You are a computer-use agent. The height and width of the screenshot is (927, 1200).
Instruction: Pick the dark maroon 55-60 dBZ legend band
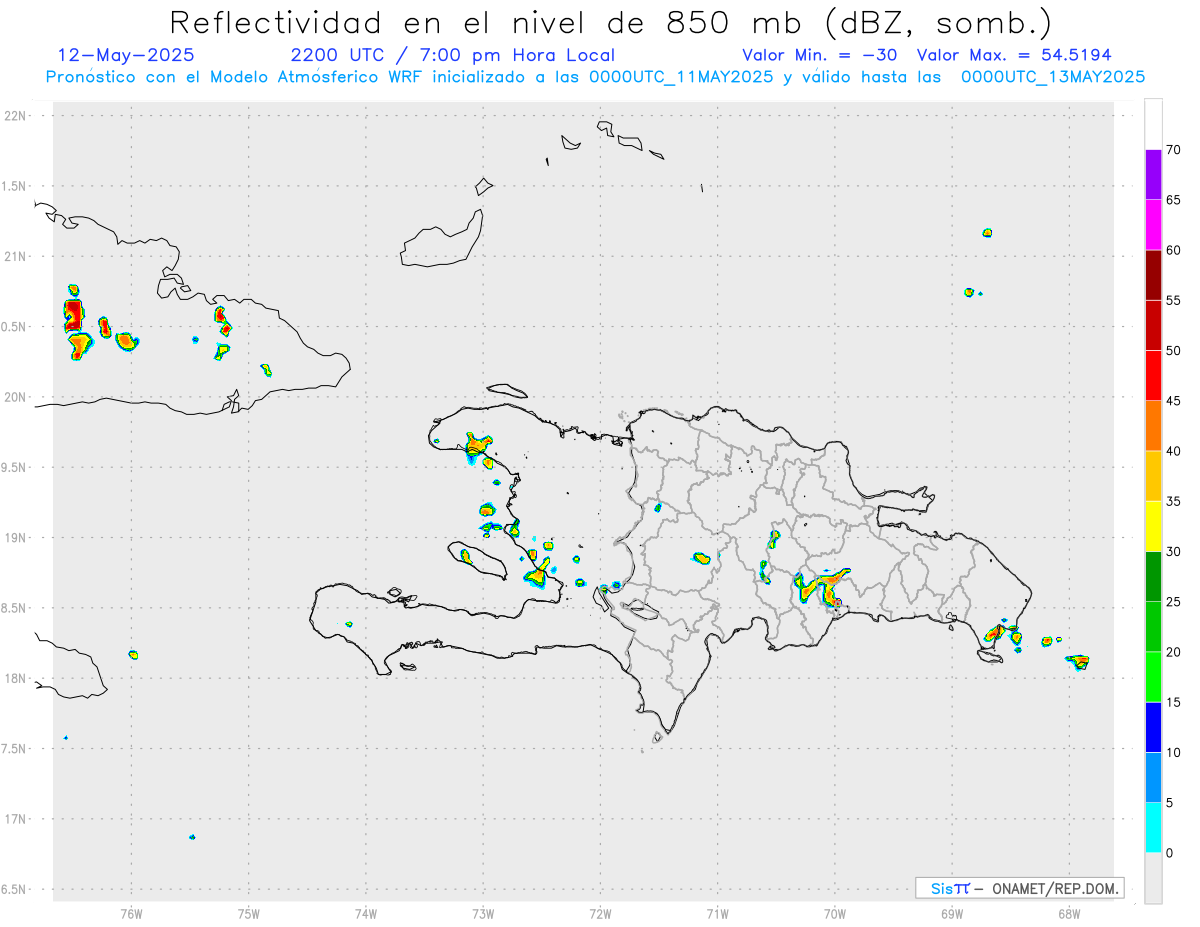(x=1153, y=275)
